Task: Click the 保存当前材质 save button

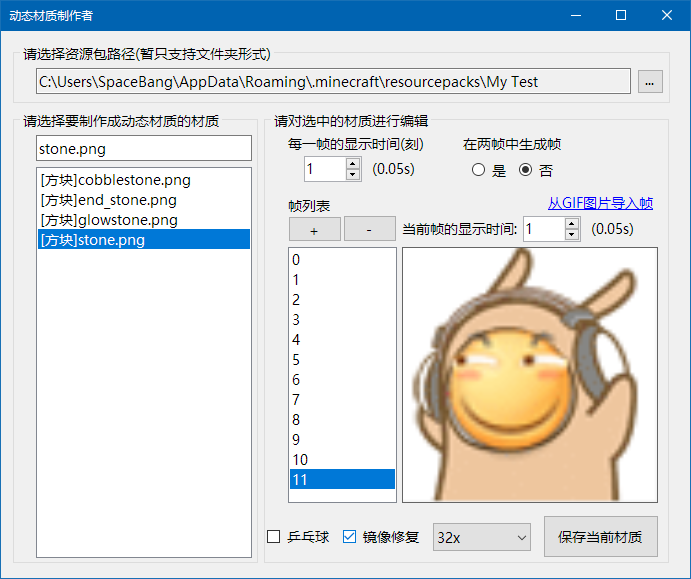Action: pos(601,536)
